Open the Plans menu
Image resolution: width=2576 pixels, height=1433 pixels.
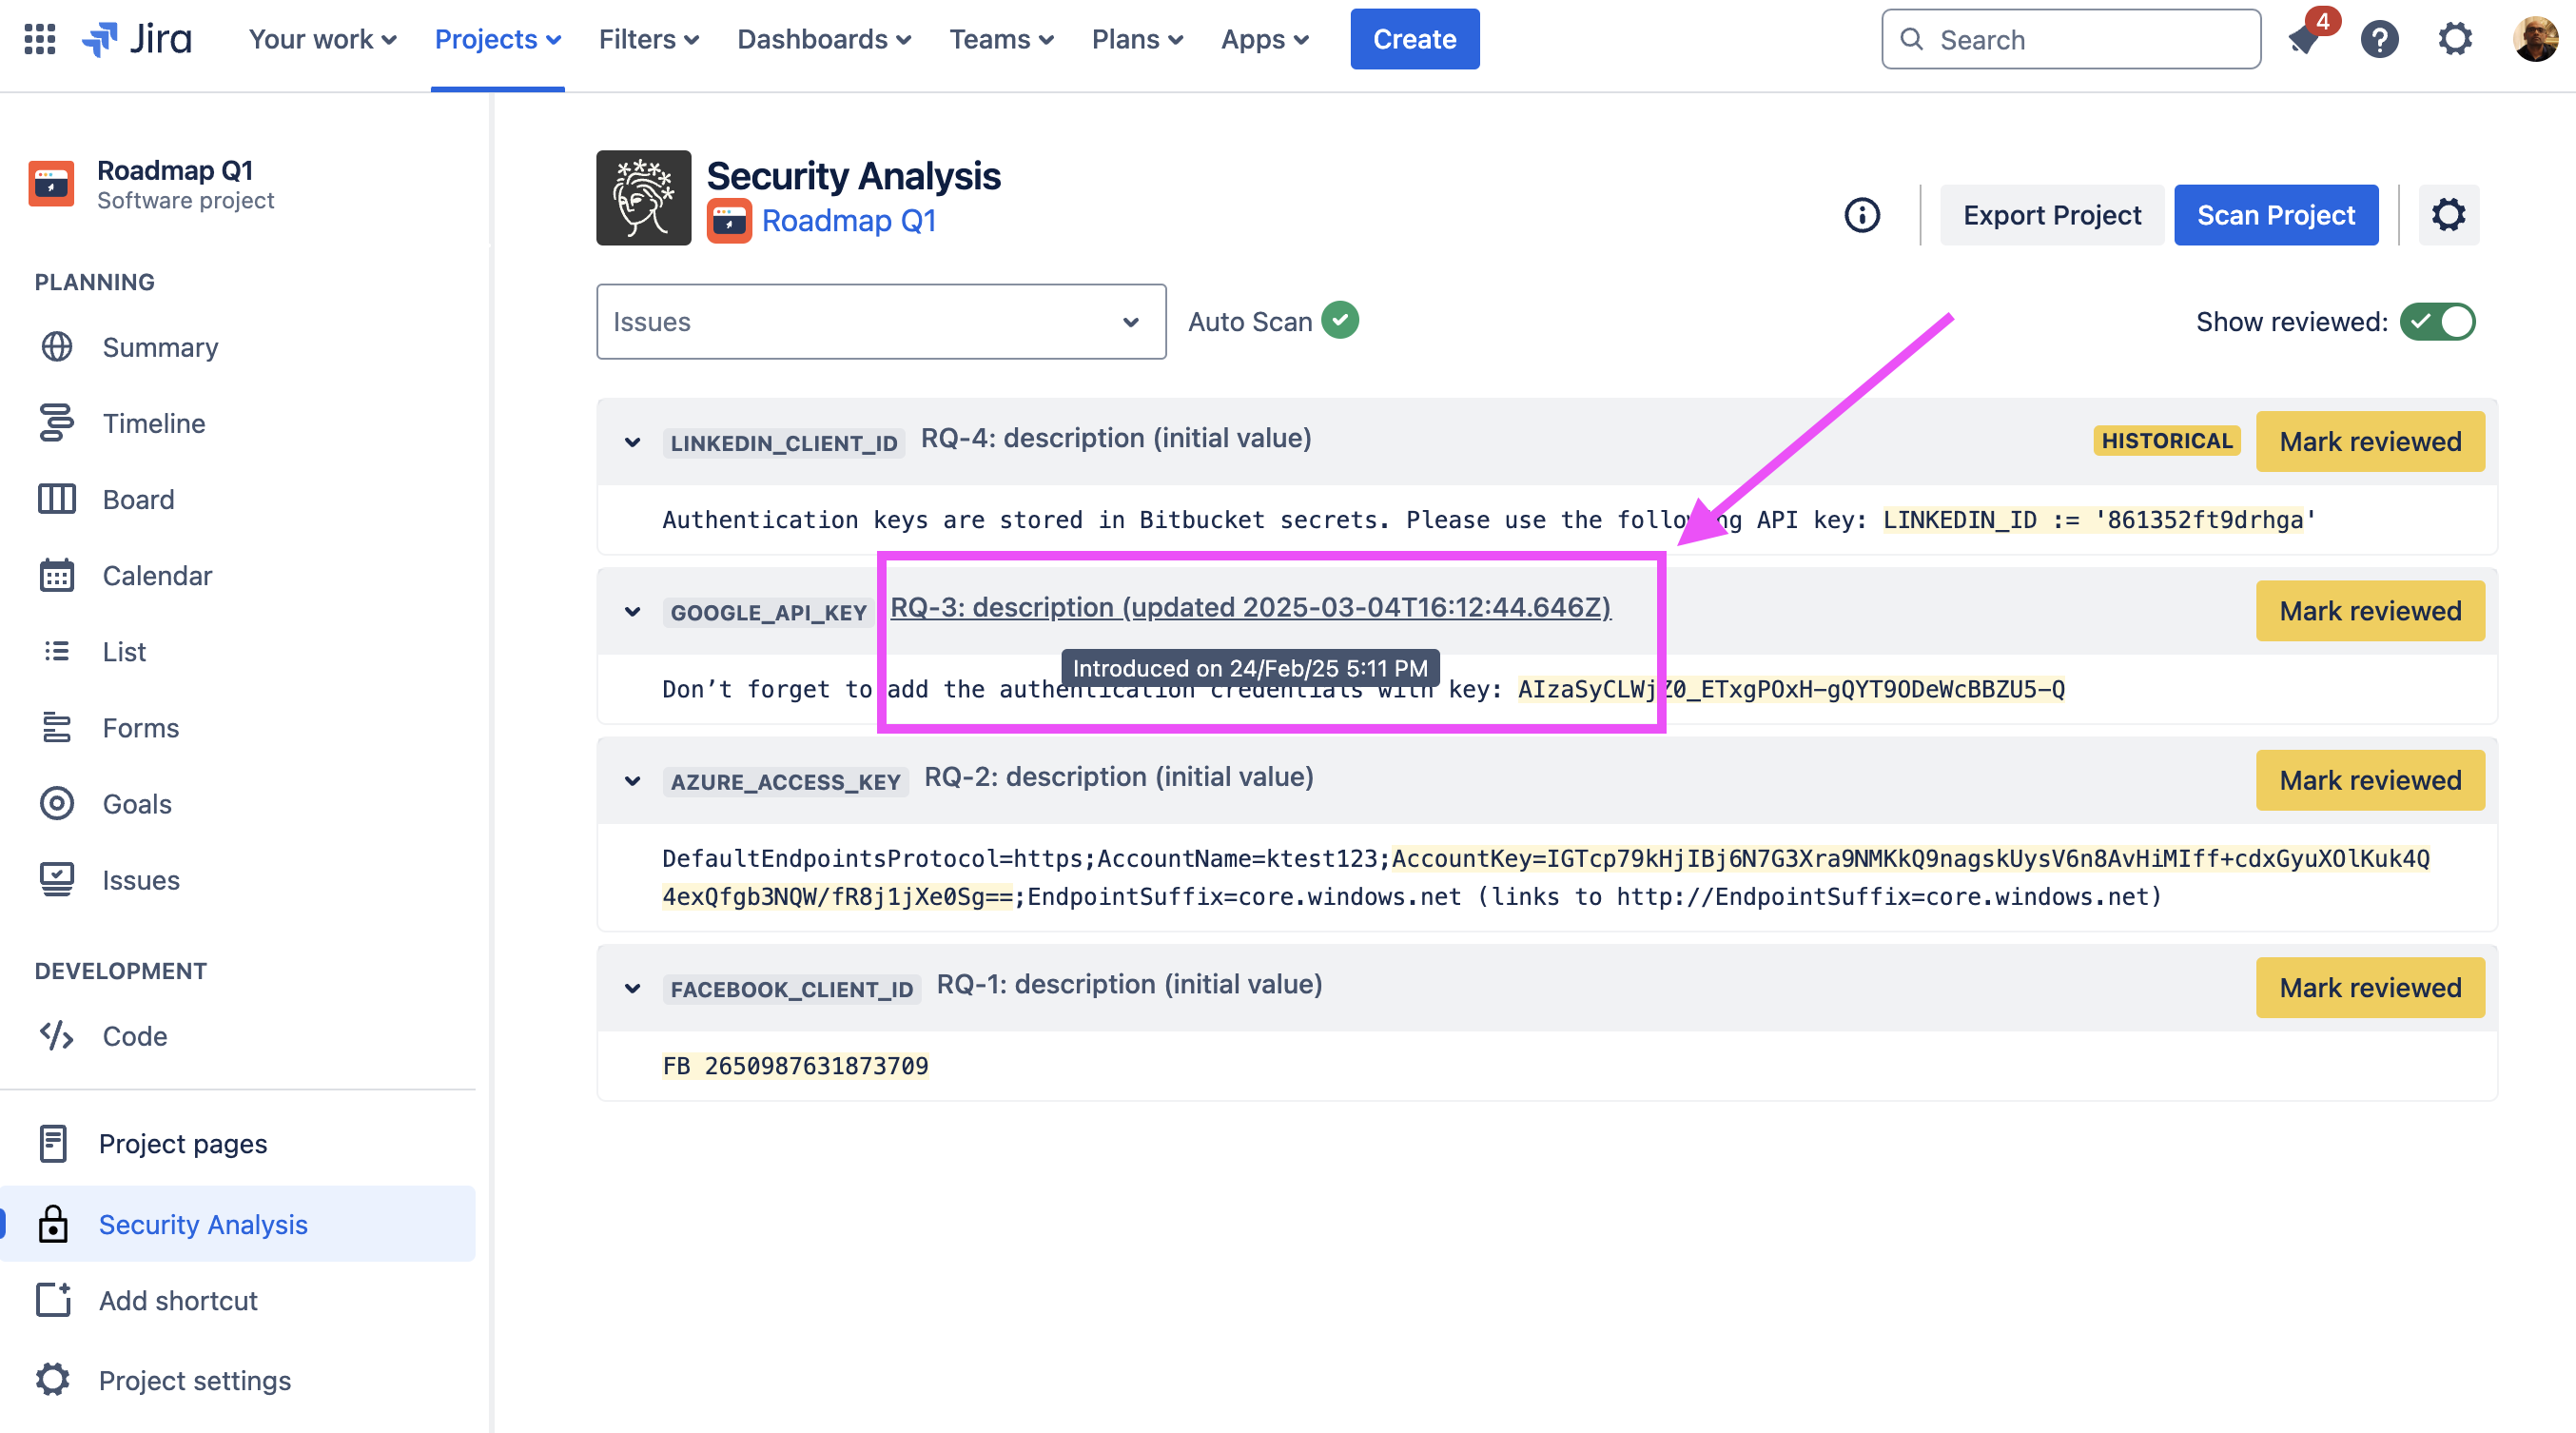pyautogui.click(x=1137, y=39)
